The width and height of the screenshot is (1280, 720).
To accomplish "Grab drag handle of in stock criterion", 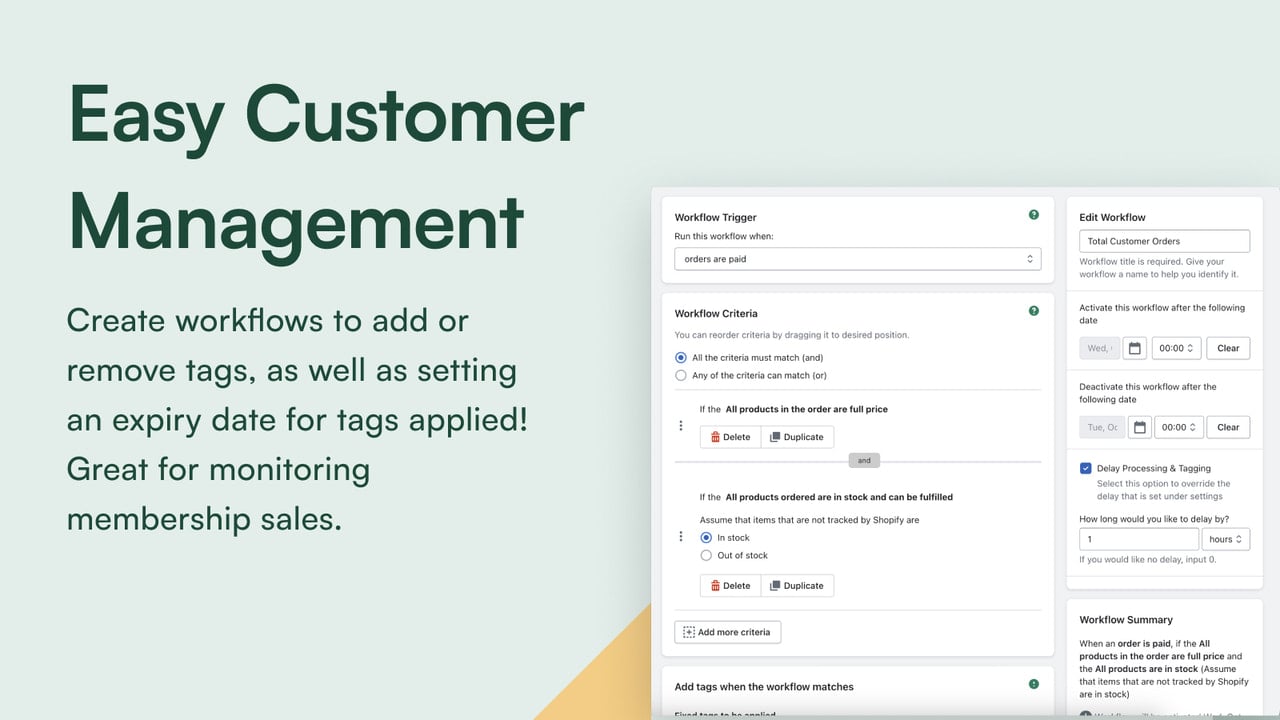I will click(681, 537).
